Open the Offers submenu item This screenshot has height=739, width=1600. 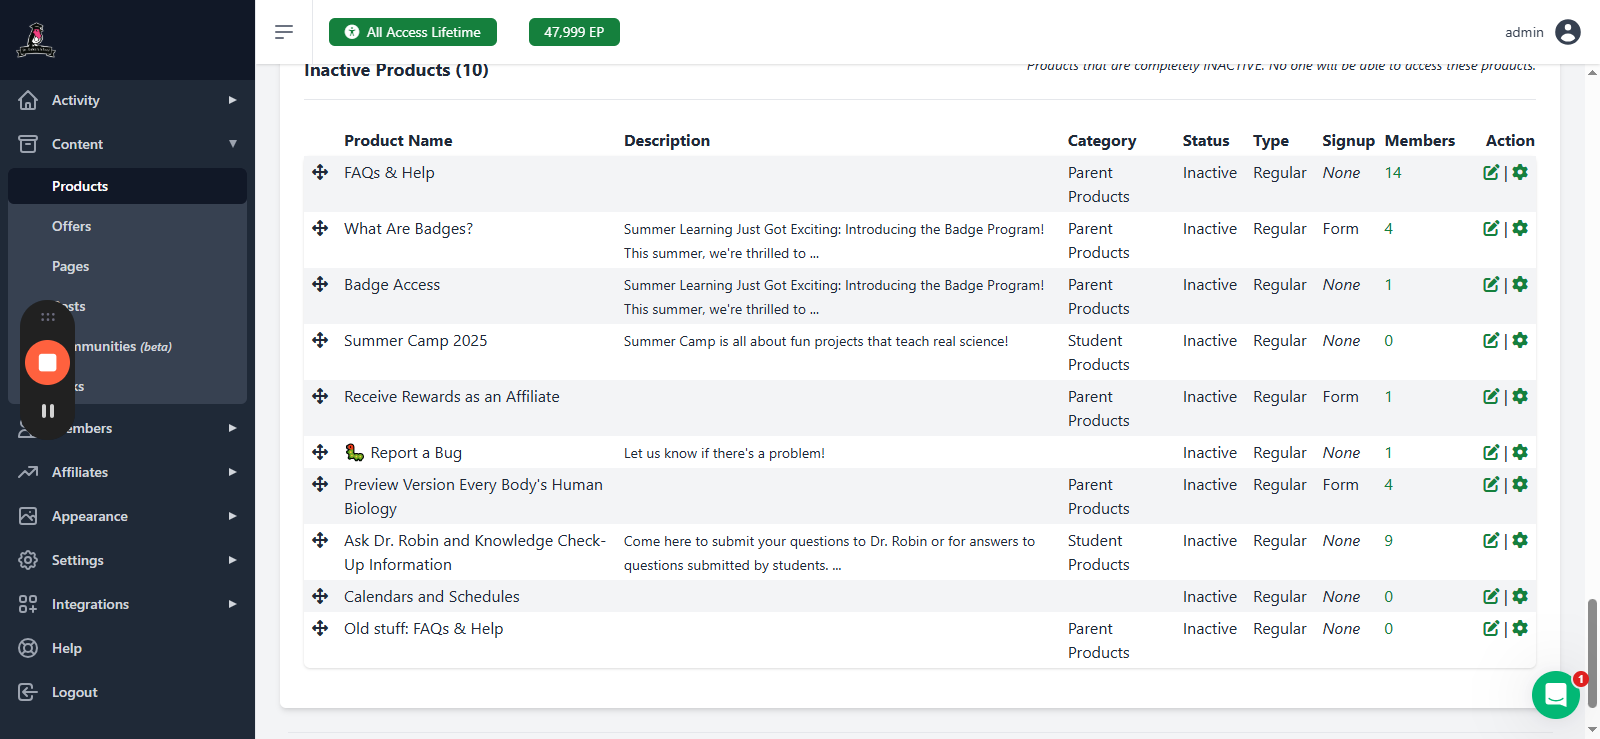[x=71, y=226]
